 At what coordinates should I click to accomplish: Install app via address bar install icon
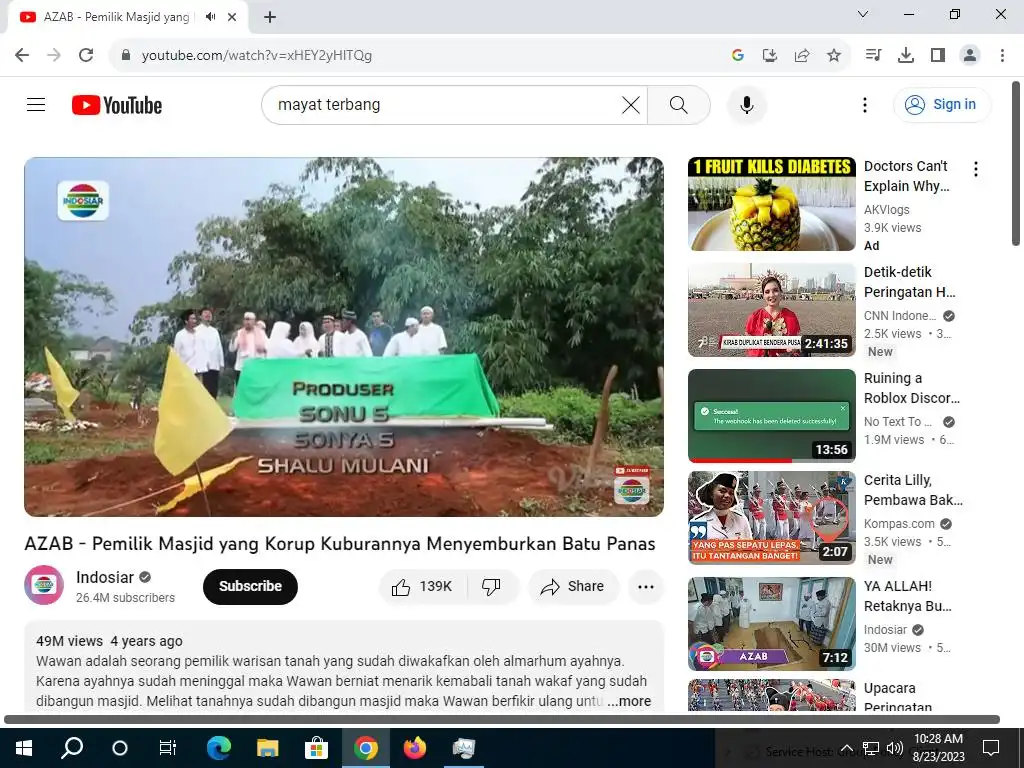(x=769, y=55)
